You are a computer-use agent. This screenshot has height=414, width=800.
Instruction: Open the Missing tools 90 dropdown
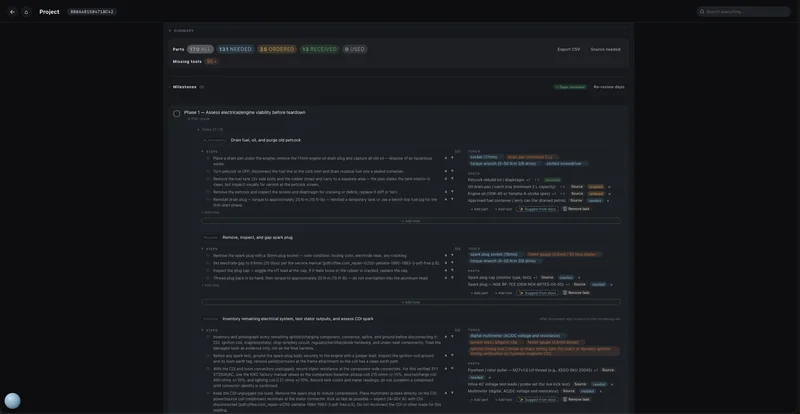tap(212, 61)
